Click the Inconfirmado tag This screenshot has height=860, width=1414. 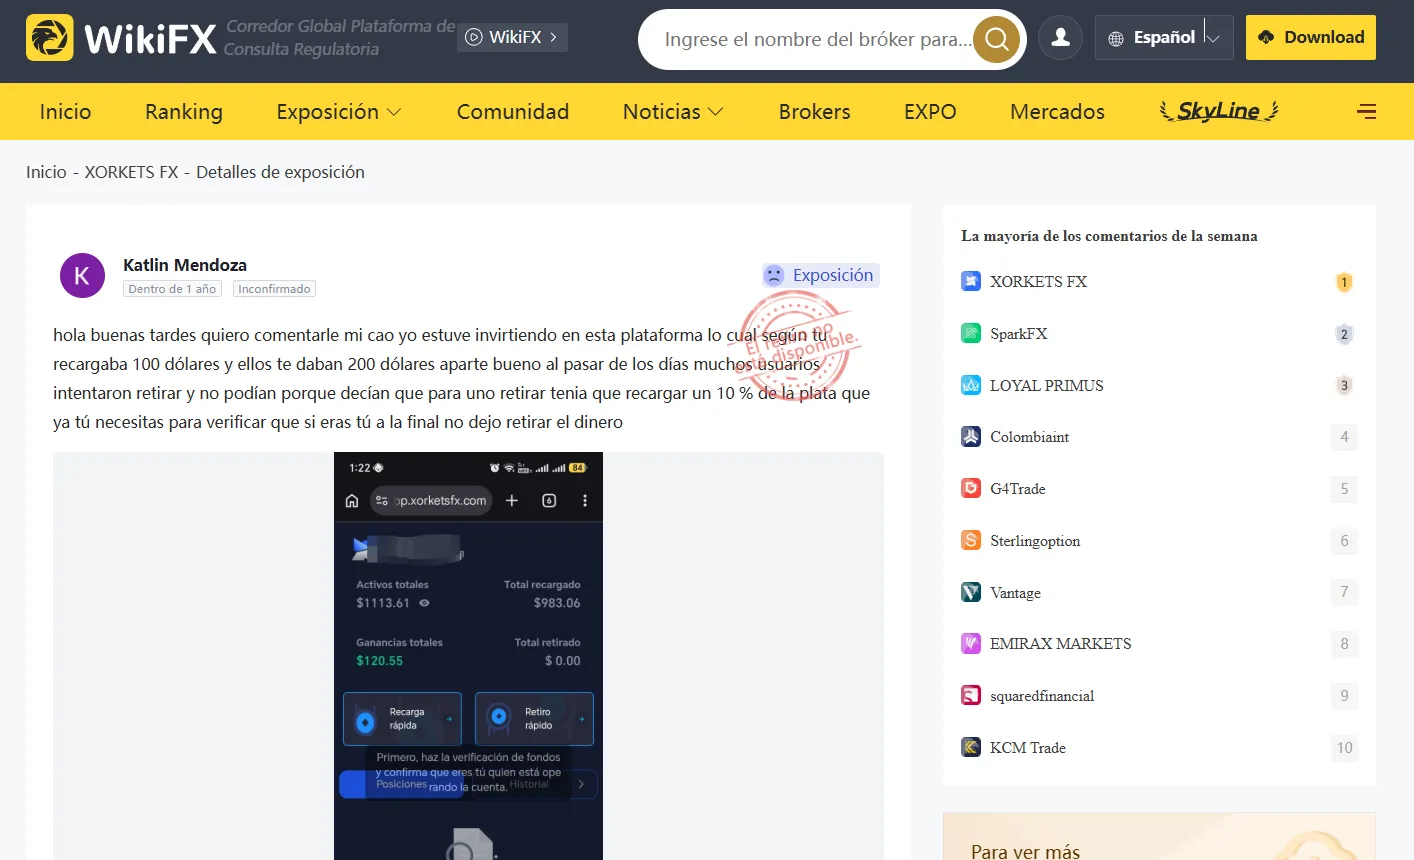[x=274, y=289]
